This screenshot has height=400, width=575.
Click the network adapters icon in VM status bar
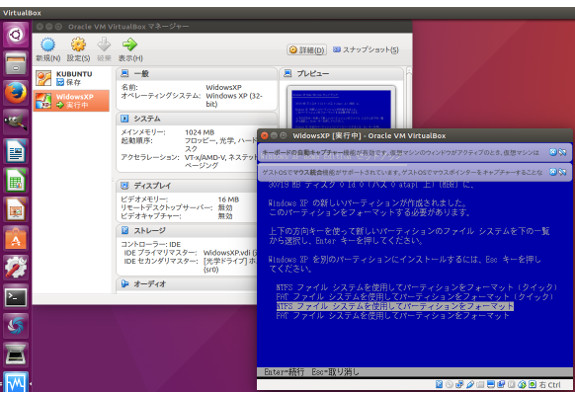(x=459, y=384)
